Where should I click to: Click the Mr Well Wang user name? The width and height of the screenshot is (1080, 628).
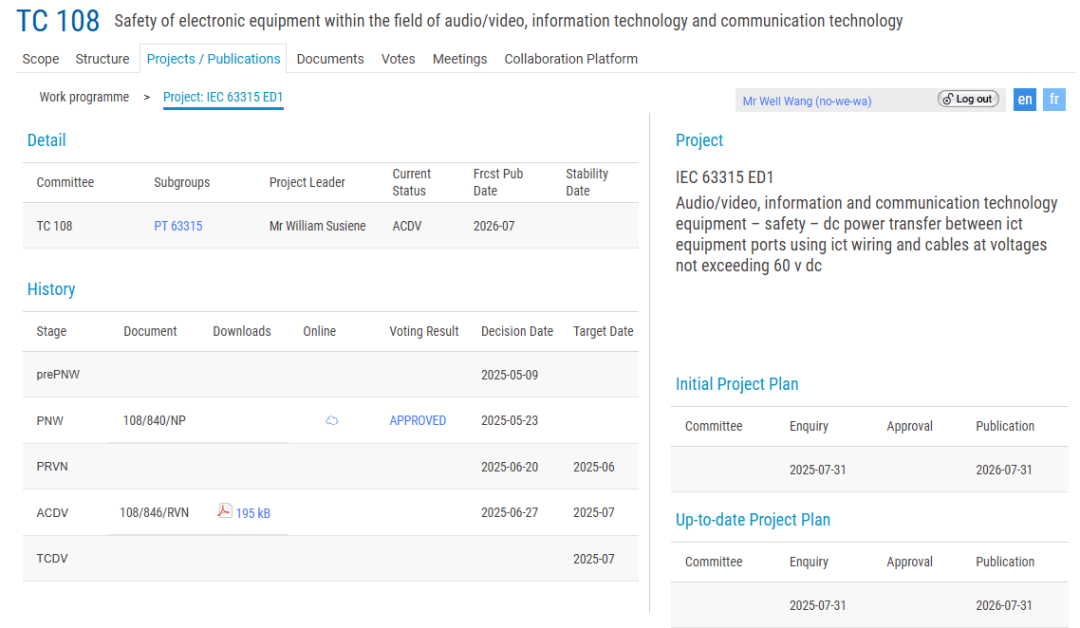pos(806,101)
